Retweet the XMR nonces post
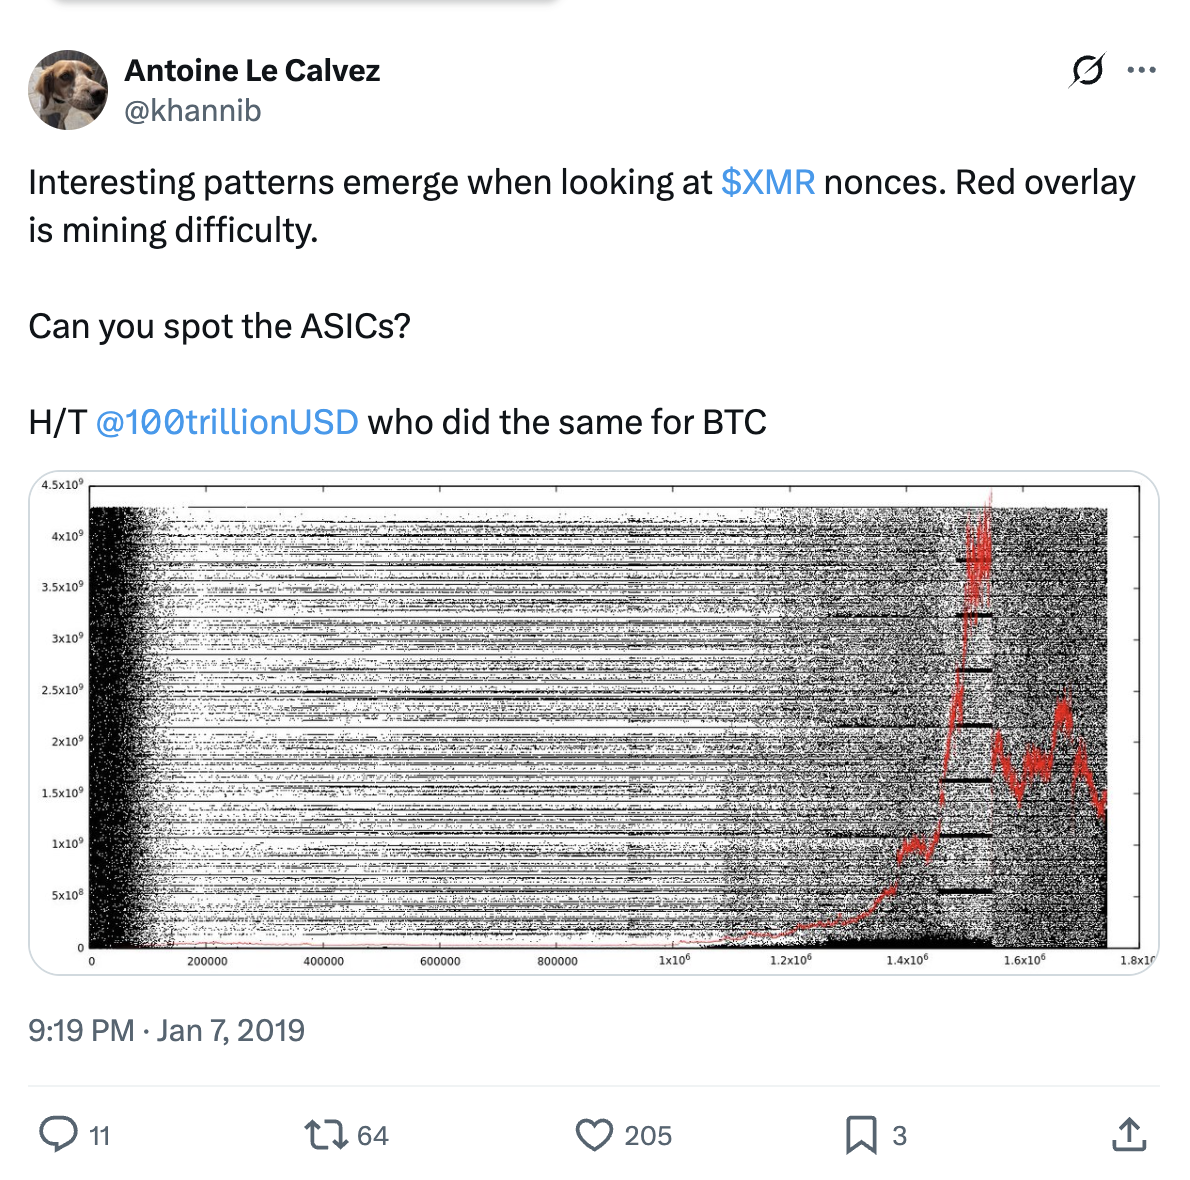Viewport: 1190px width, 1180px height. pos(325,1135)
